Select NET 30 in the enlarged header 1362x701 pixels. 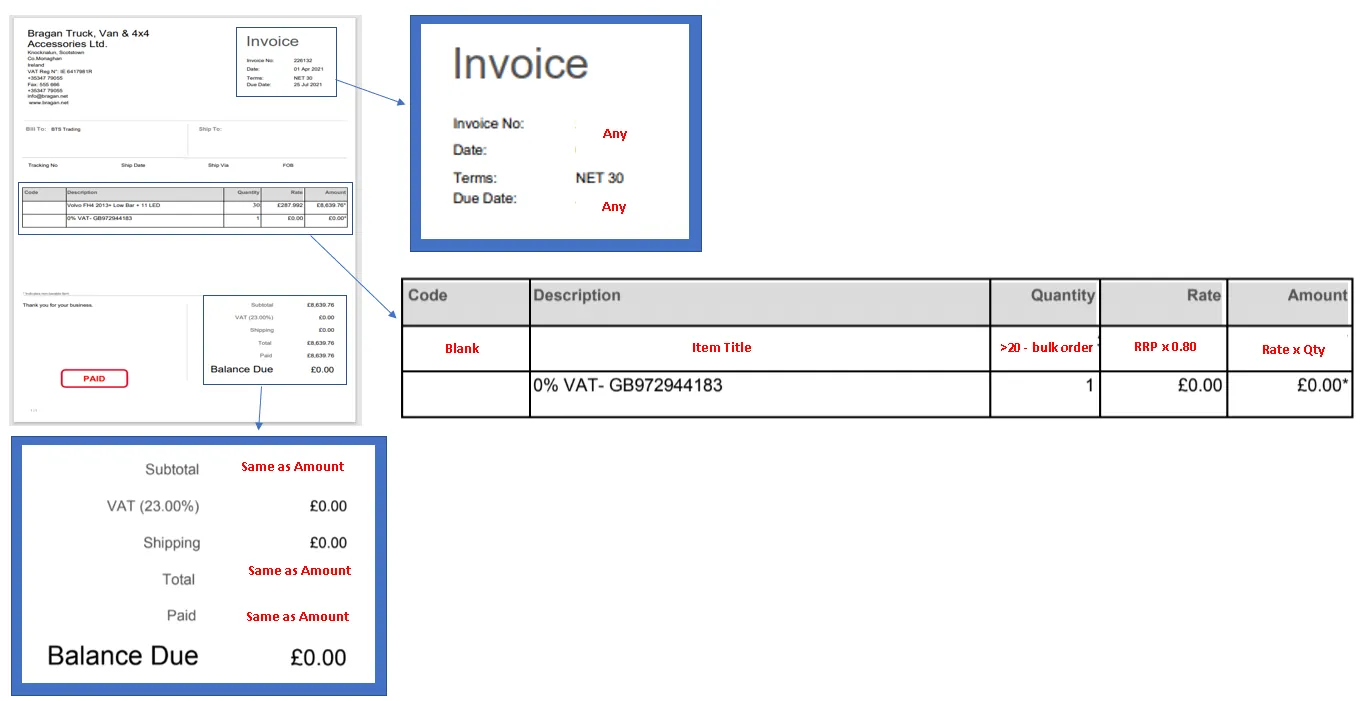click(x=599, y=178)
